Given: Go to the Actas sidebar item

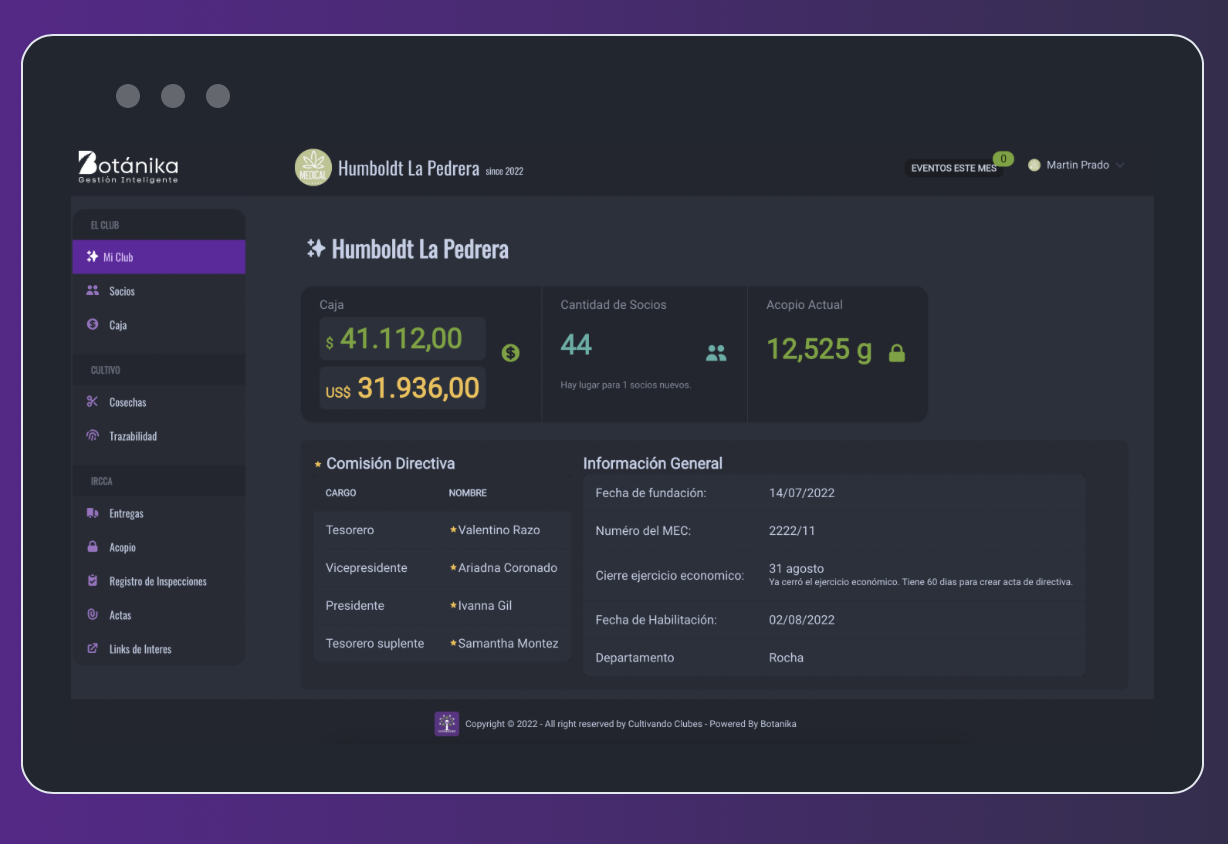Looking at the screenshot, I should point(120,615).
